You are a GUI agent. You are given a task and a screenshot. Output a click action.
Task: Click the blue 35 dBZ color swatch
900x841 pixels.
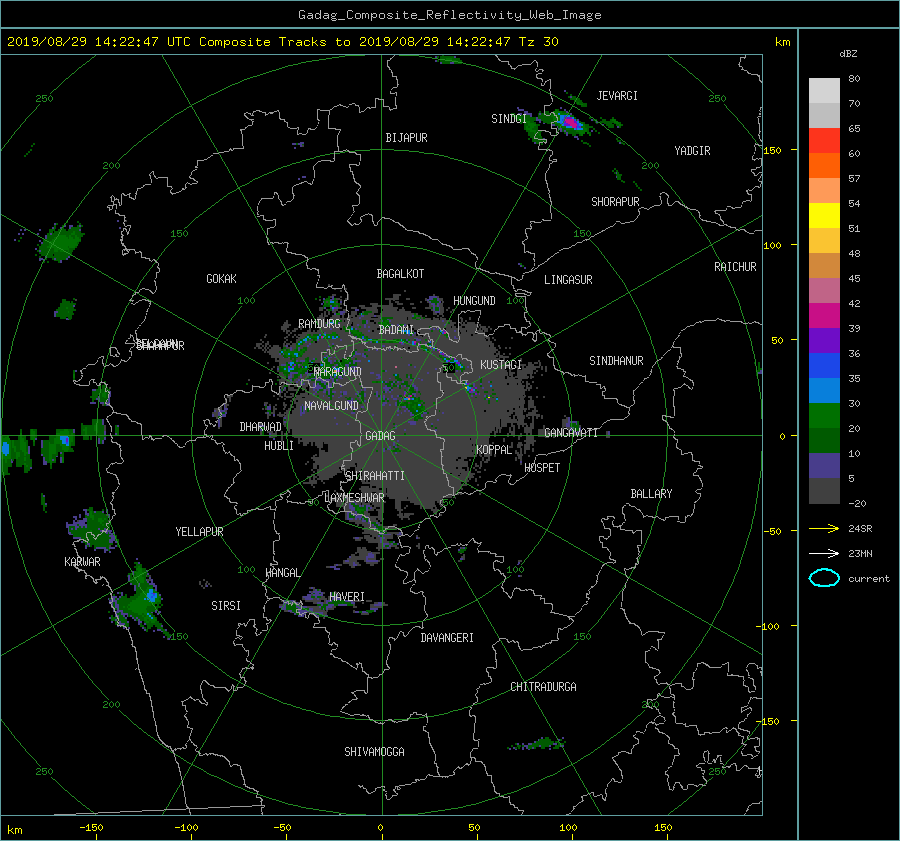click(x=824, y=366)
